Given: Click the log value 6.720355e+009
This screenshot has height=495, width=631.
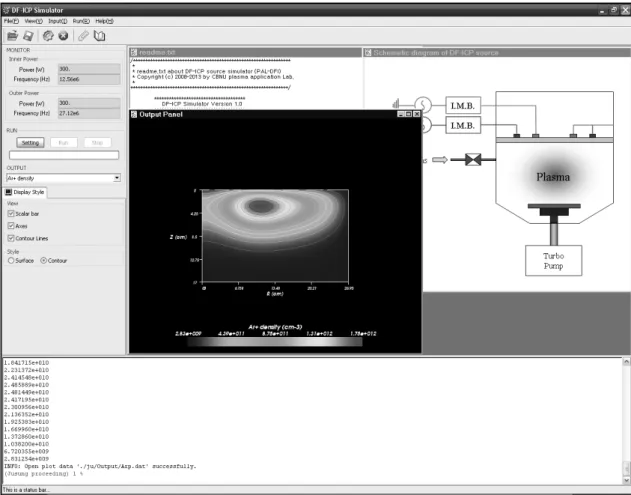Looking at the screenshot, I should pyautogui.click(x=26, y=451).
